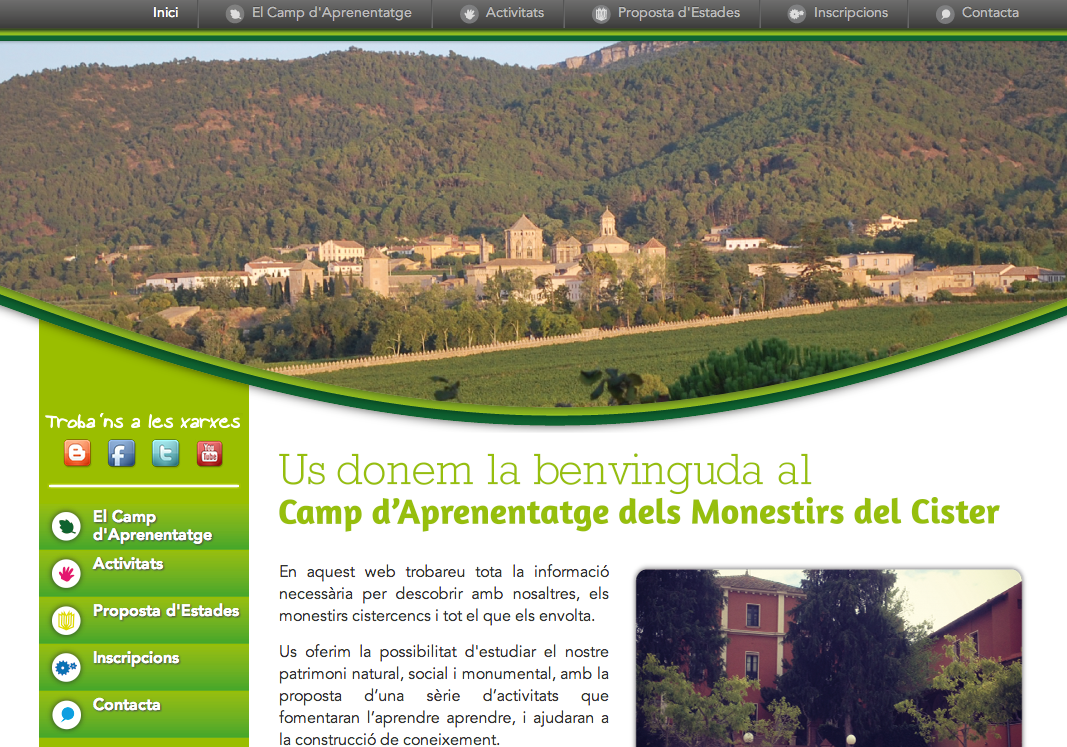Go to Activitats in the top navigation
The width and height of the screenshot is (1067, 747).
(x=514, y=13)
